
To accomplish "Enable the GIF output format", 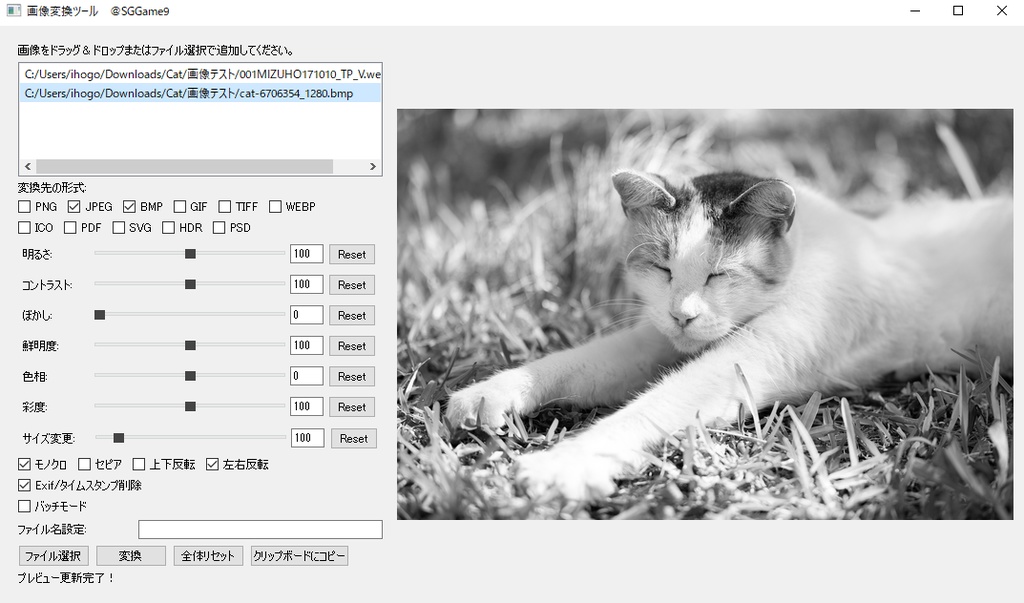I will point(180,207).
